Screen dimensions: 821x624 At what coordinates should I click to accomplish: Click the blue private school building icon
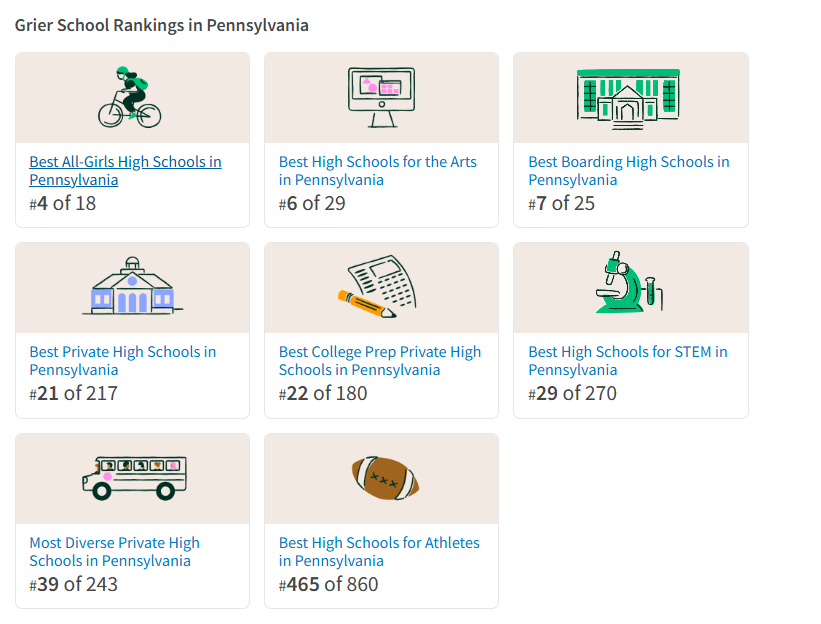[132, 287]
